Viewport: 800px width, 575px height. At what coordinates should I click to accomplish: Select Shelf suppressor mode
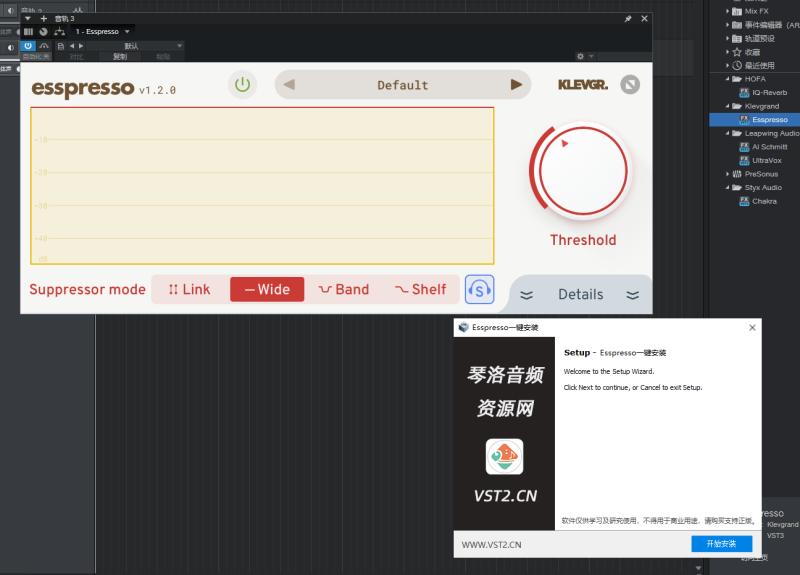pos(420,290)
